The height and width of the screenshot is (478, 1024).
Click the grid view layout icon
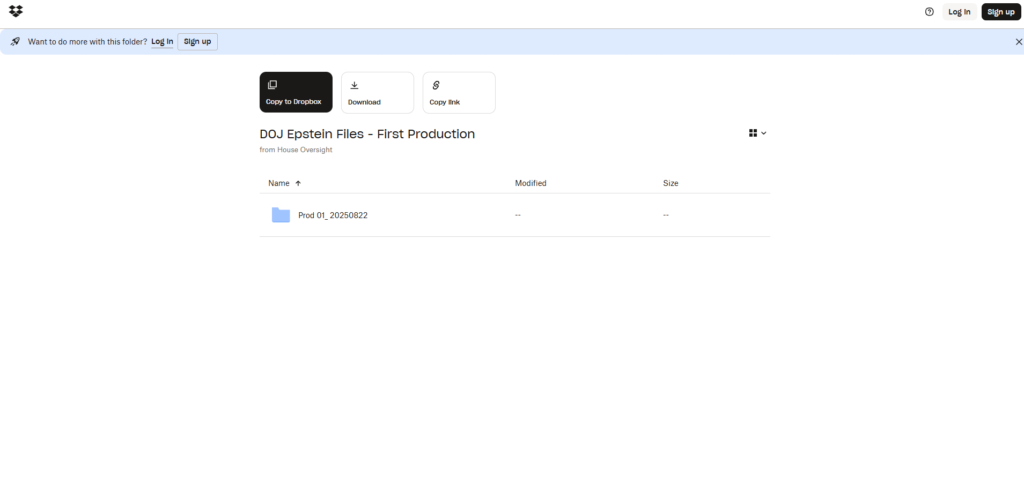coord(753,133)
